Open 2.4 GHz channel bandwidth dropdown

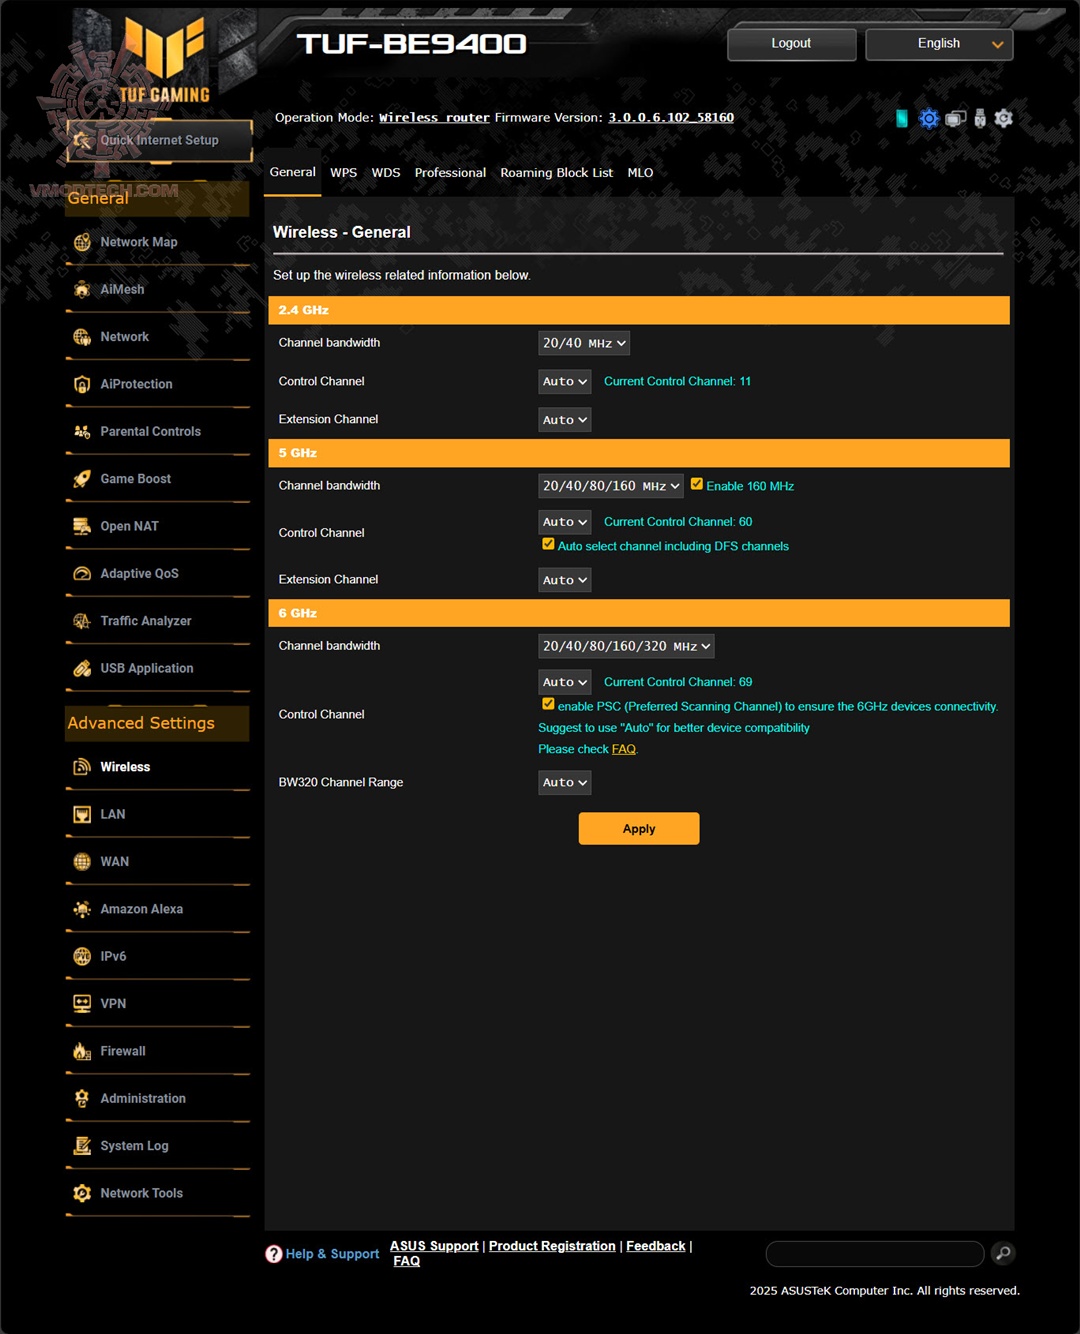coord(584,343)
